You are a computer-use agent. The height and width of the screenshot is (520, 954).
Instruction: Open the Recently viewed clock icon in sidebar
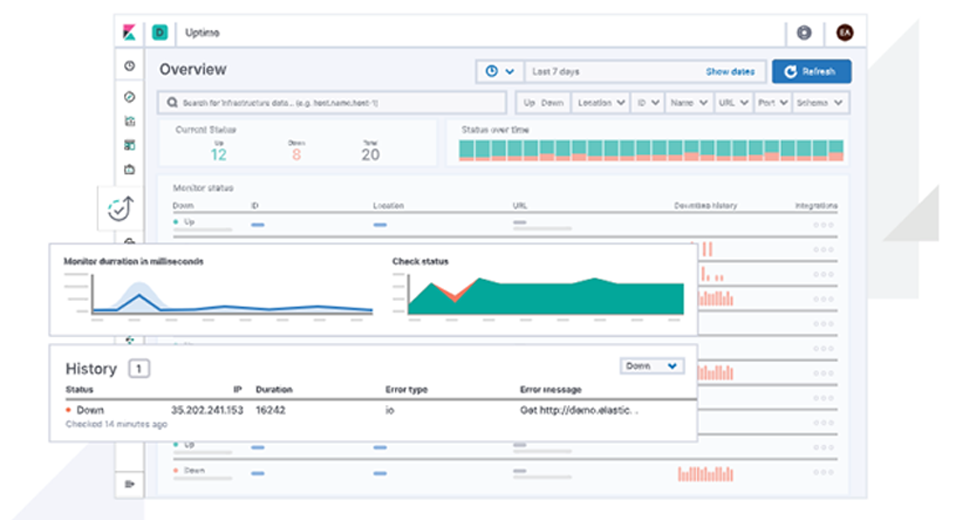(129, 66)
